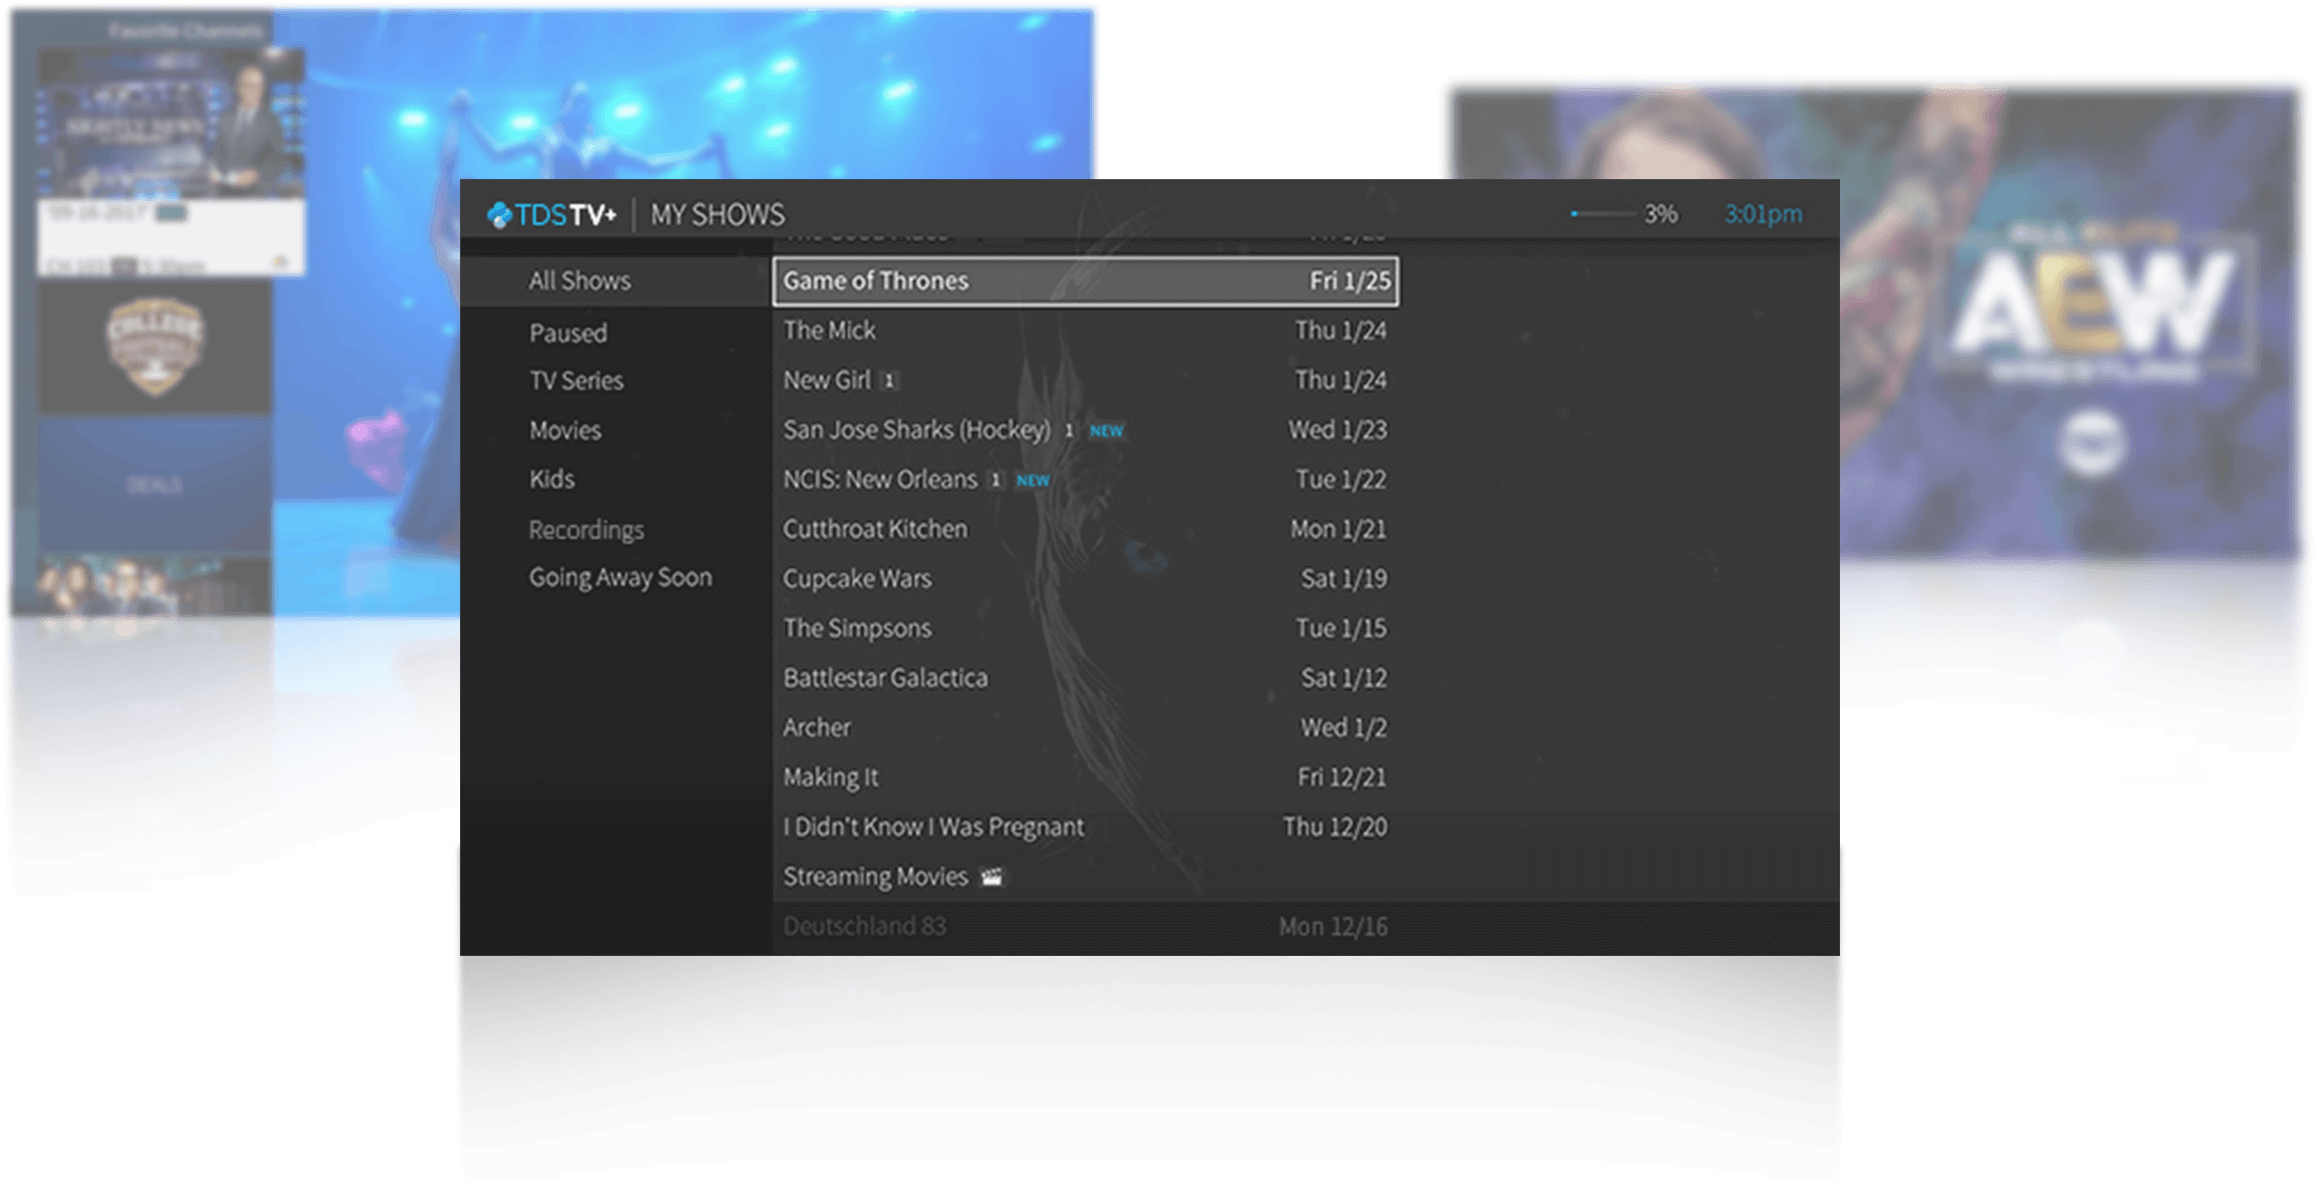
Task: Click the count badge beside NCIS: New Orleans
Action: [x=996, y=481]
